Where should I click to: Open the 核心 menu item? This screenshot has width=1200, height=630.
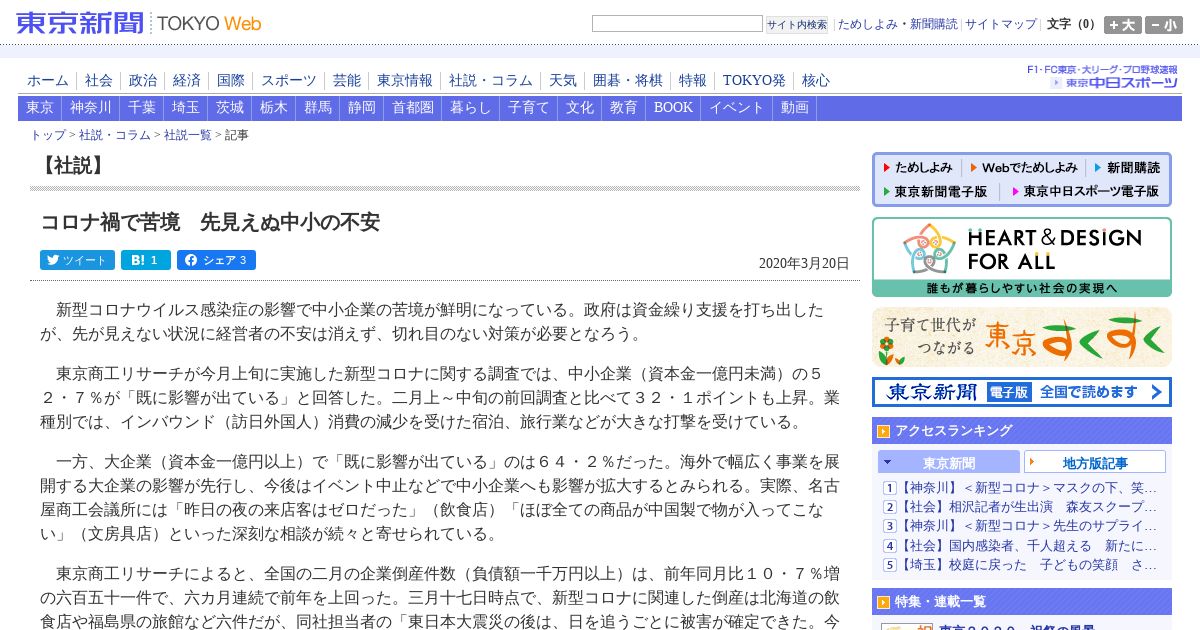(x=816, y=81)
